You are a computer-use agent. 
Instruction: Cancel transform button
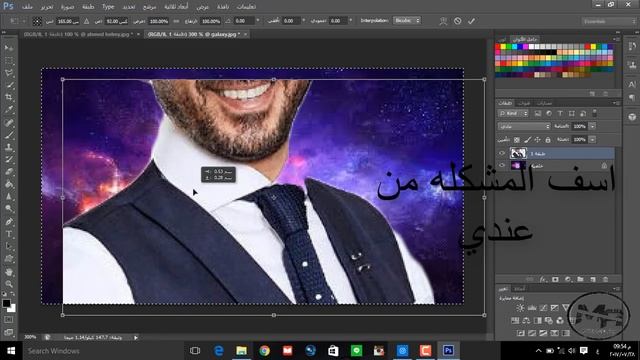coord(458,21)
